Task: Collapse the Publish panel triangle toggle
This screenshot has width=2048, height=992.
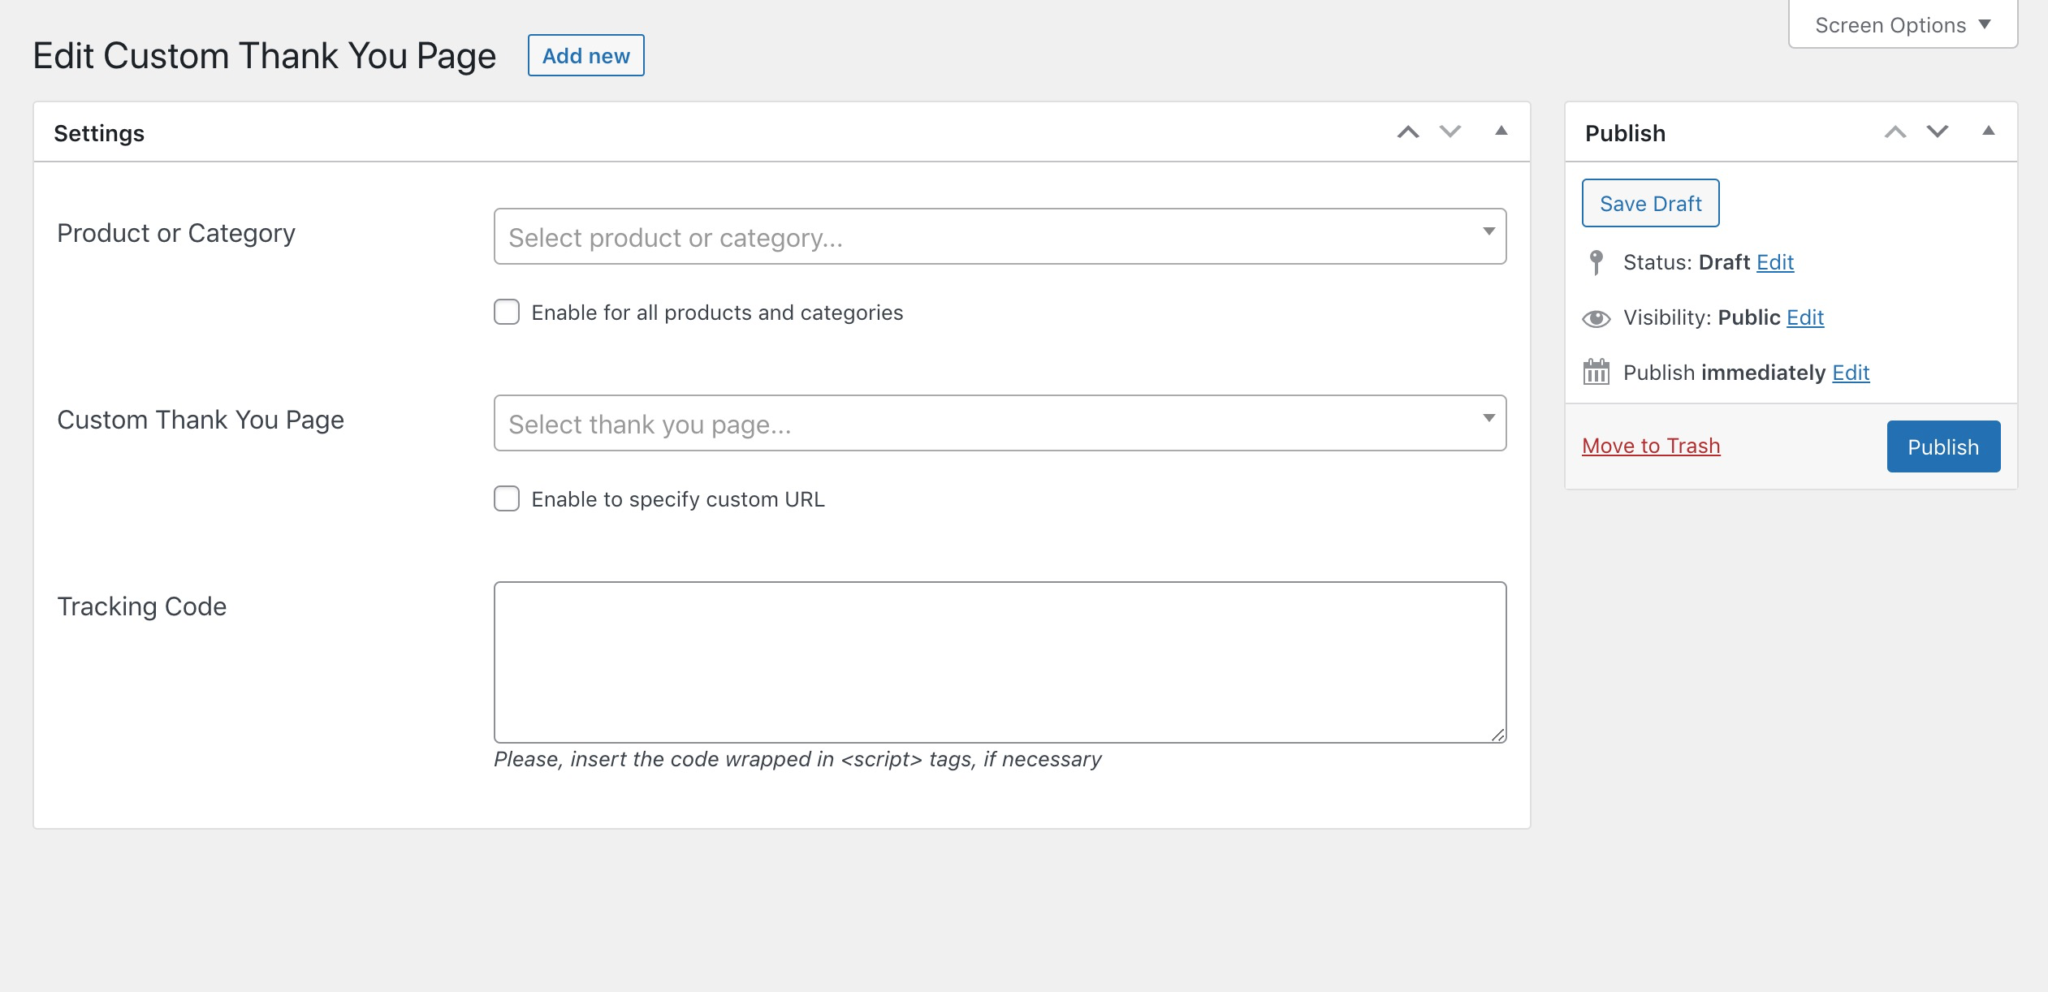Action: (x=1988, y=131)
